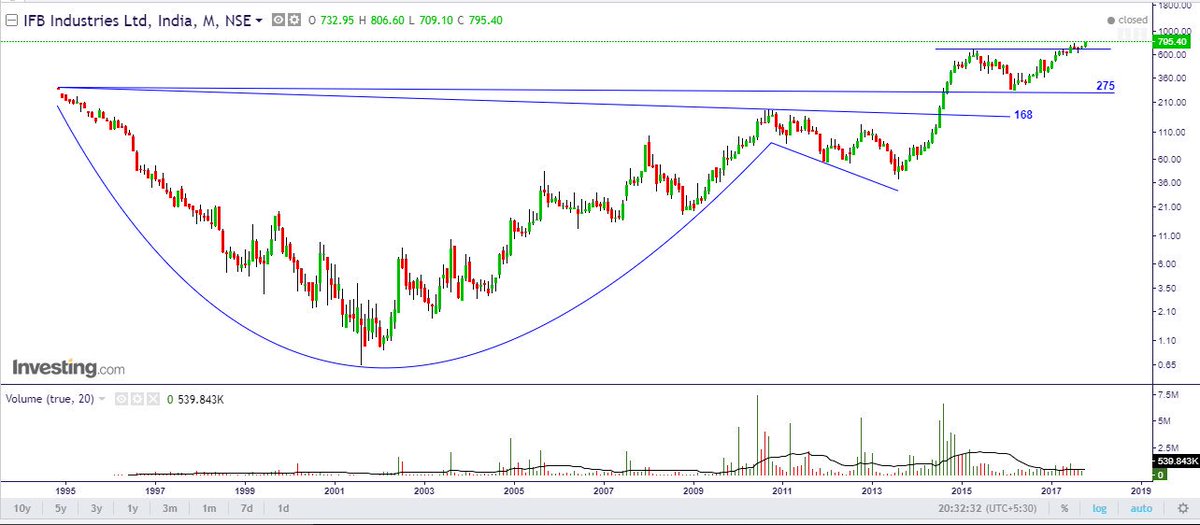Select the 7d time range

point(246,508)
